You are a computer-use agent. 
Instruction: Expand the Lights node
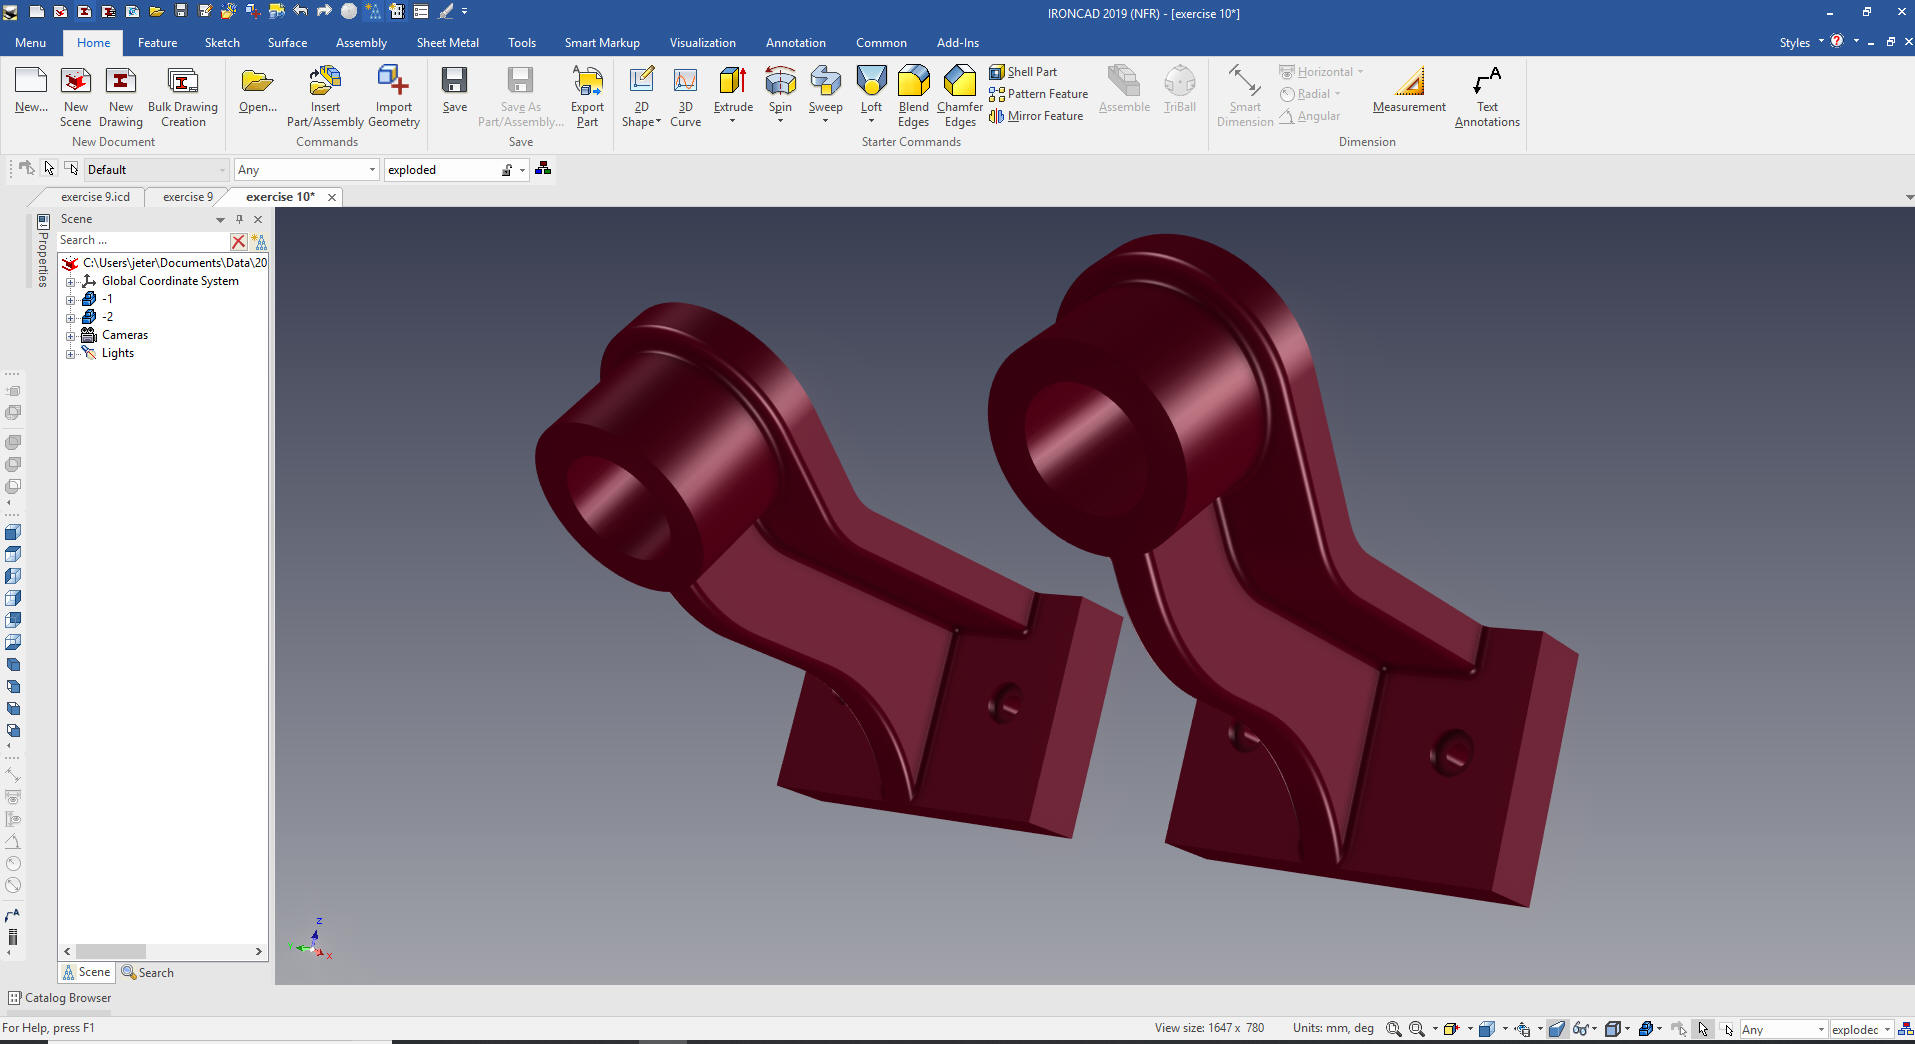71,354
